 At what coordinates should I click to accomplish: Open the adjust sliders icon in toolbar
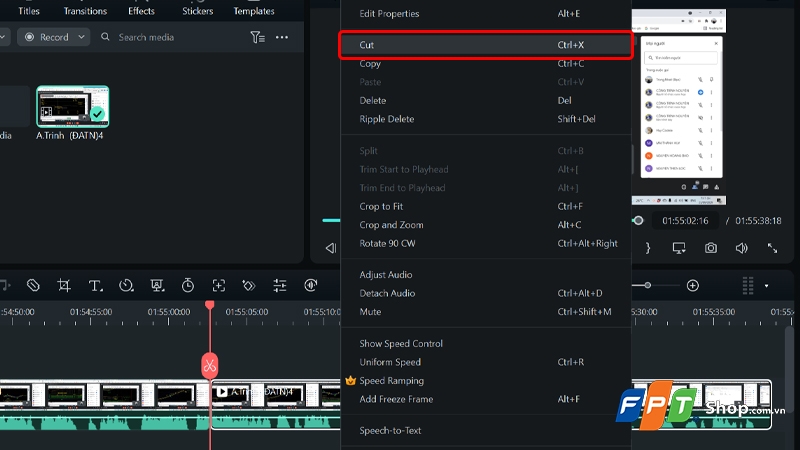tap(280, 286)
